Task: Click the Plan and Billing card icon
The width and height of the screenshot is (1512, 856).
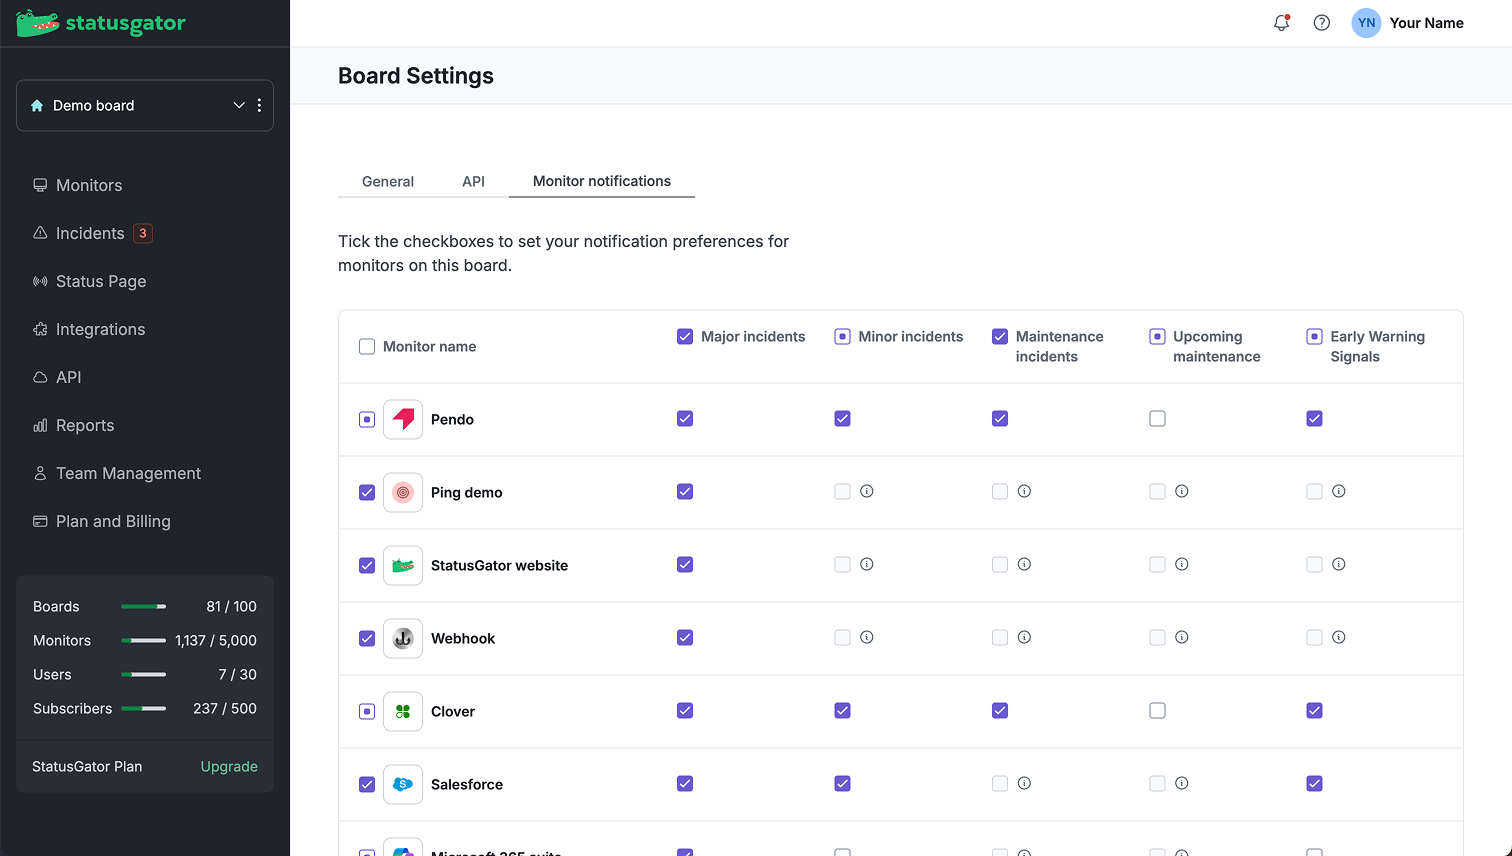Action: [40, 521]
